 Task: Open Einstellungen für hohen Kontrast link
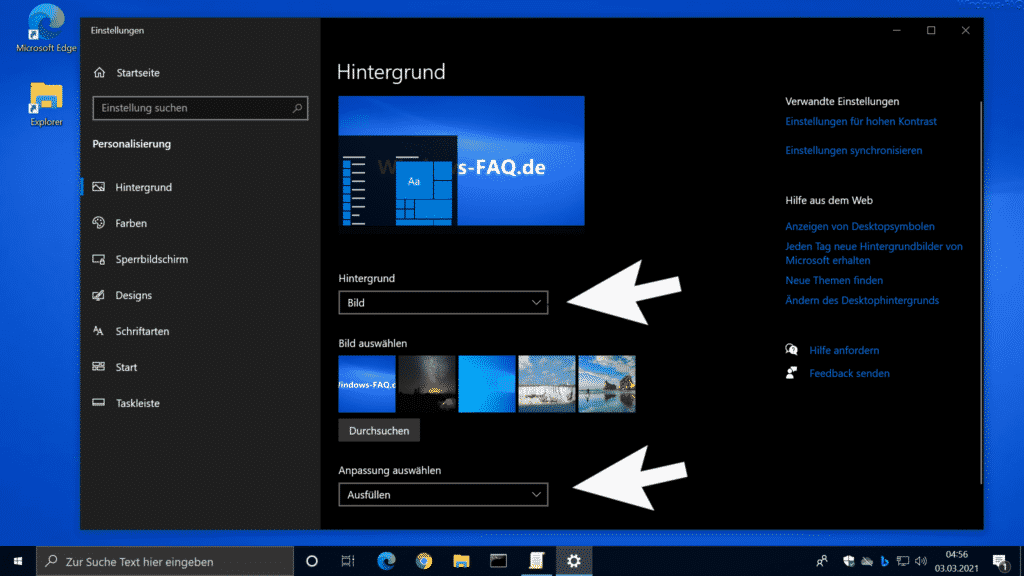[861, 121]
